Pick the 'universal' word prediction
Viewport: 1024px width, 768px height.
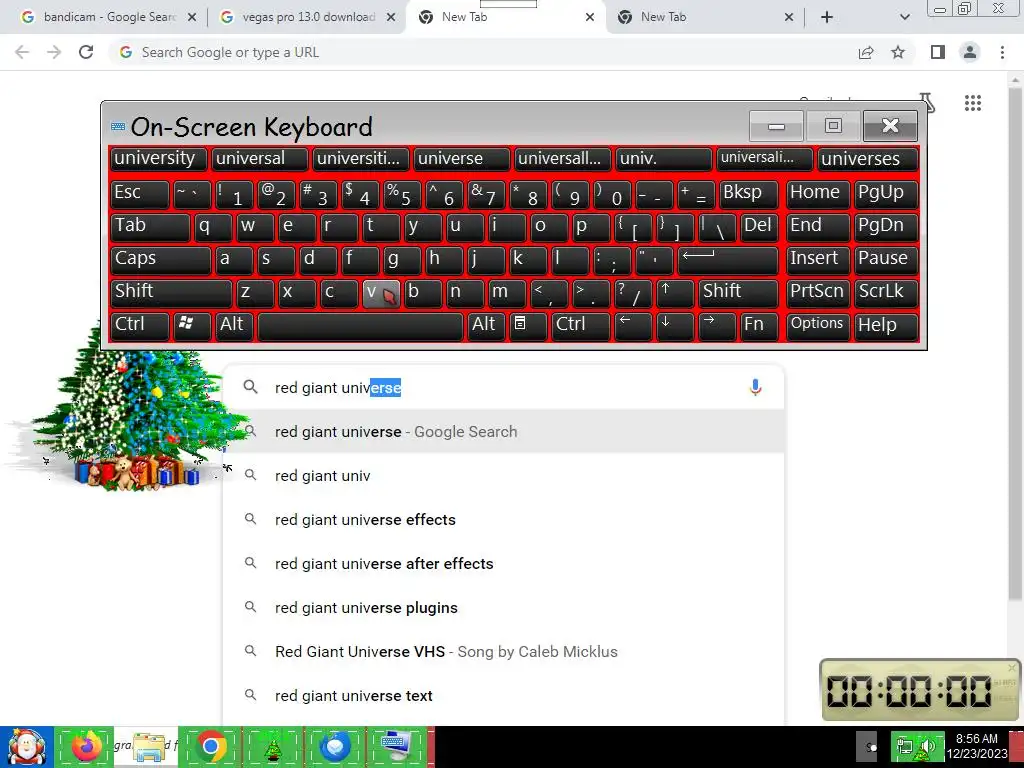coord(260,159)
